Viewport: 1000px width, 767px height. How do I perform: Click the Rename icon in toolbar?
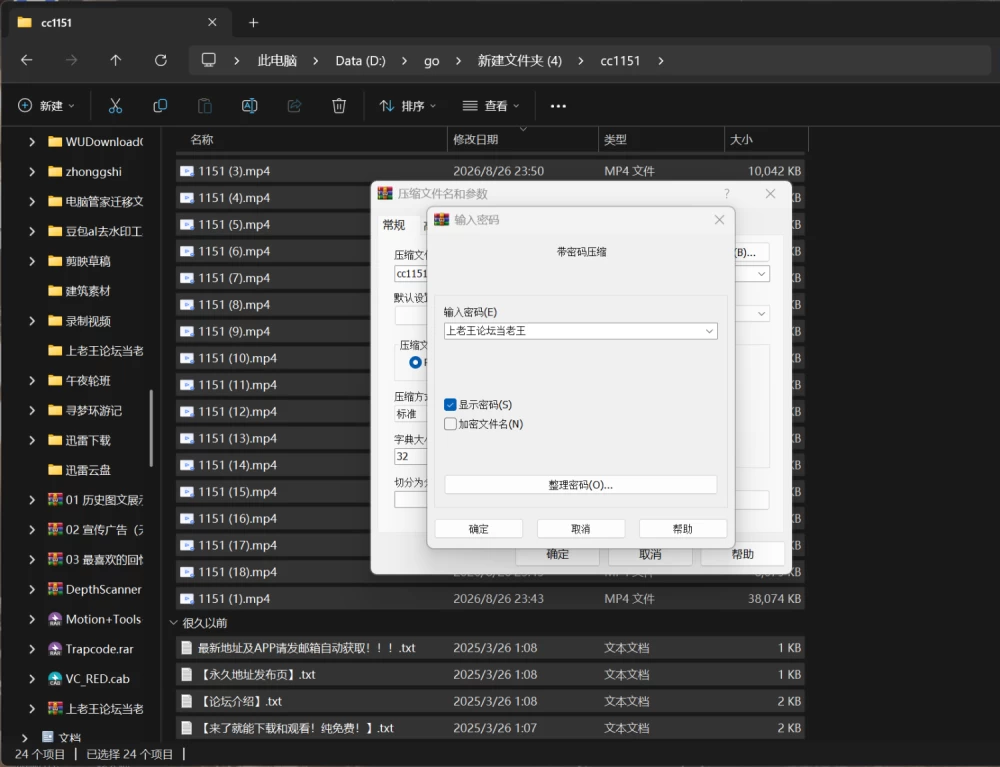click(x=249, y=106)
